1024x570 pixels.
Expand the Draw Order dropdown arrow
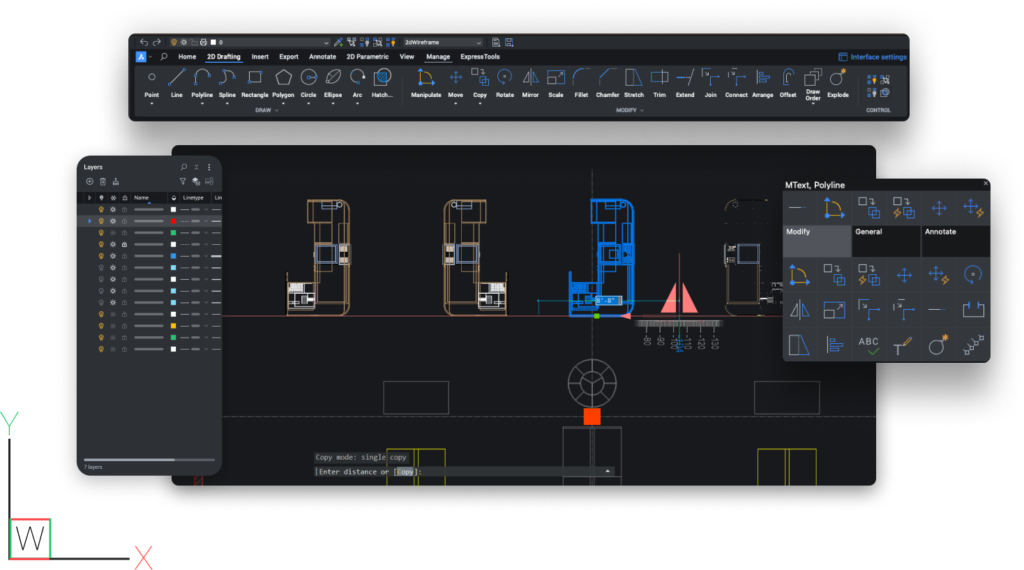tap(812, 103)
